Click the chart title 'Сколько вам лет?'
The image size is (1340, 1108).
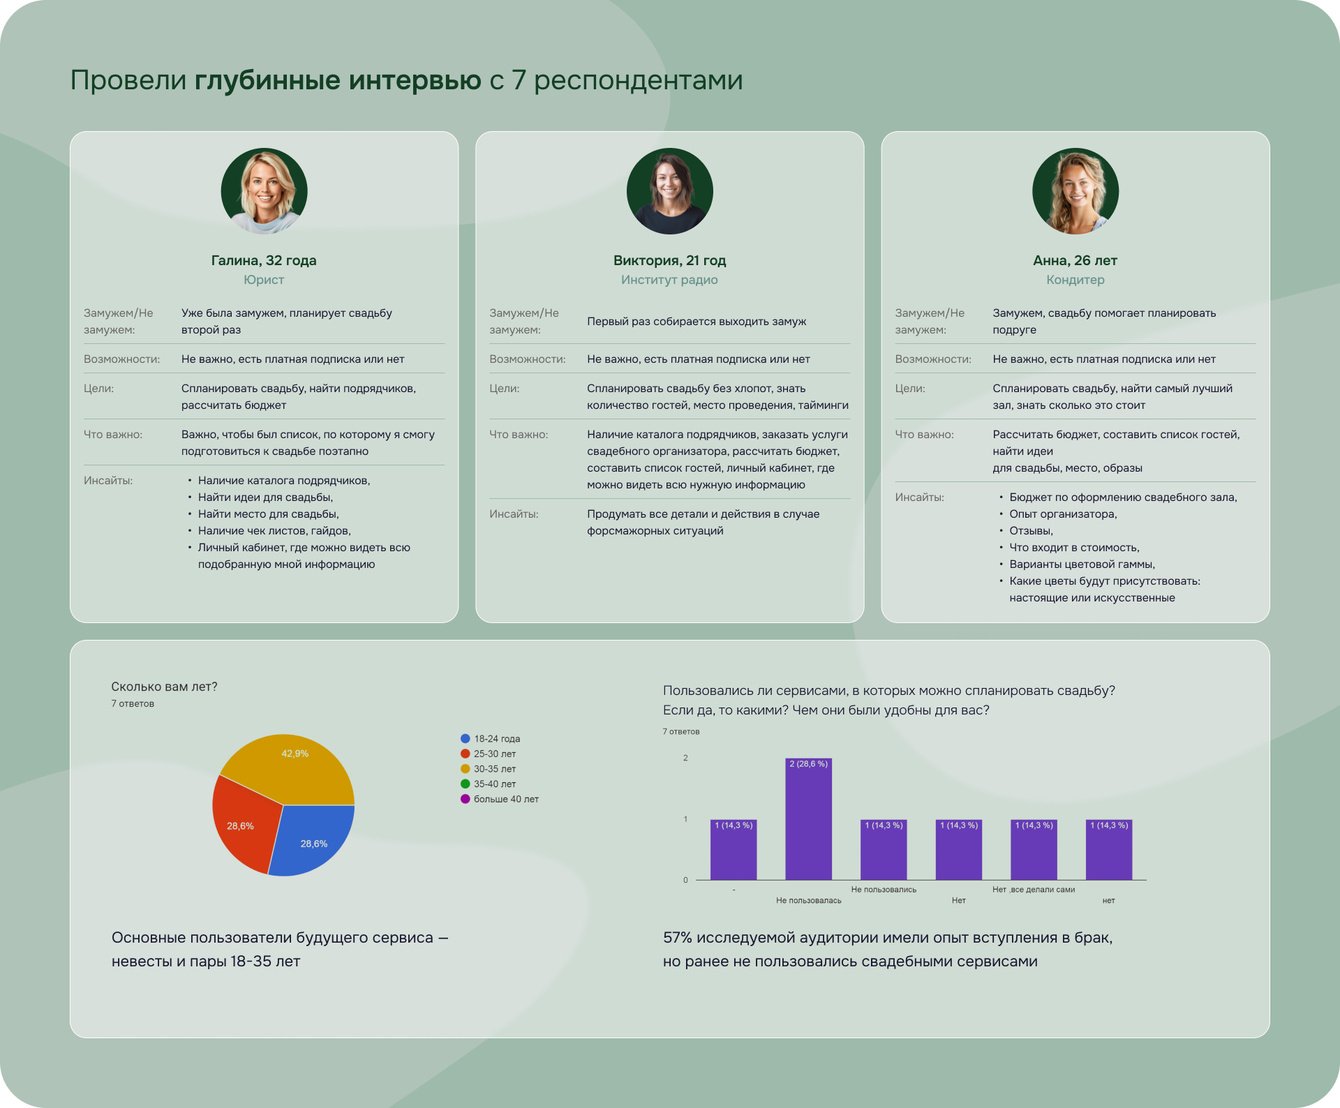164,686
